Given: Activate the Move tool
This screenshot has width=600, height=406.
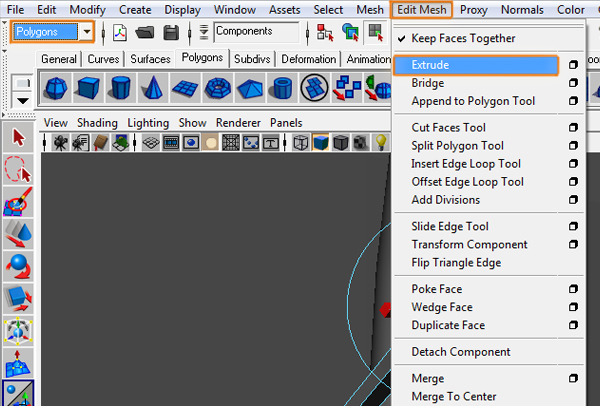Looking at the screenshot, I should [18, 234].
